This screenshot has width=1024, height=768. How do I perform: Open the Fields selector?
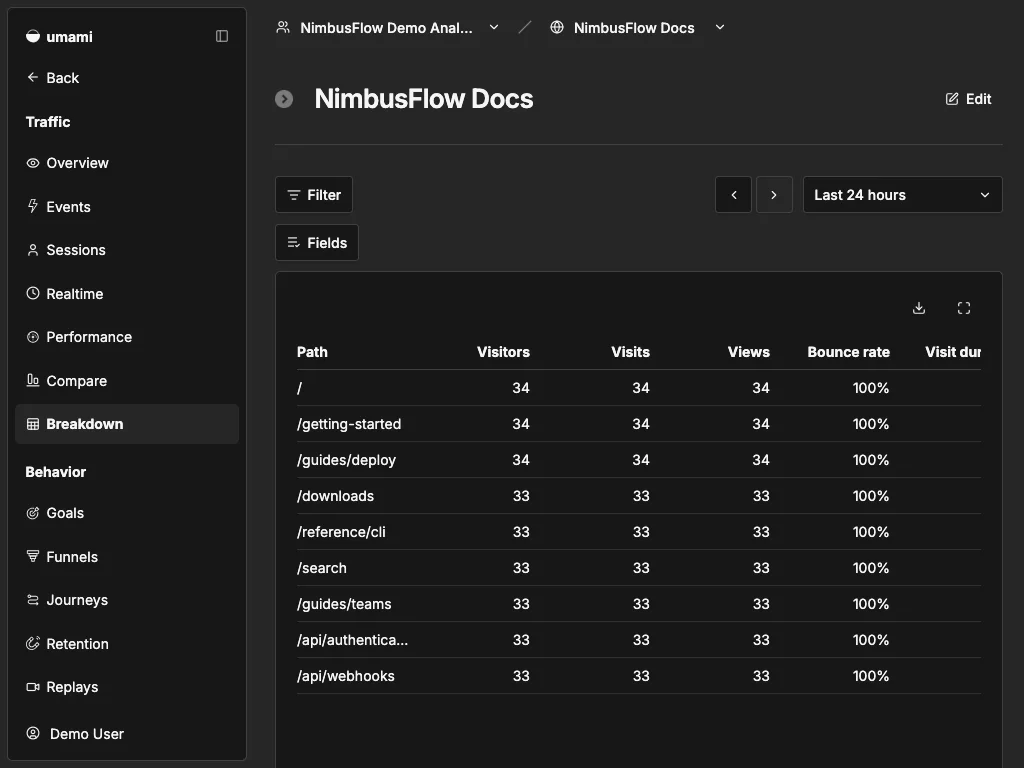[317, 243]
